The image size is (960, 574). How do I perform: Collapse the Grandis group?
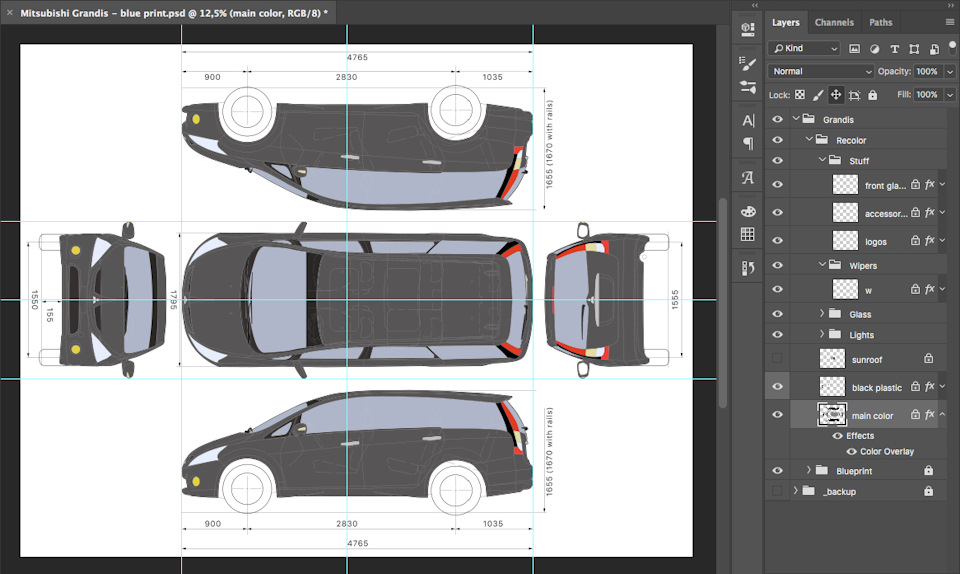click(x=796, y=119)
